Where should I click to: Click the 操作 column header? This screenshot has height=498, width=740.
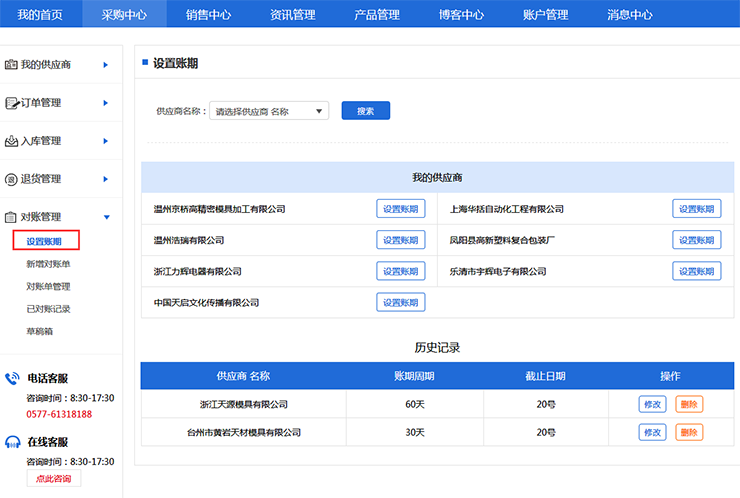[x=670, y=376]
